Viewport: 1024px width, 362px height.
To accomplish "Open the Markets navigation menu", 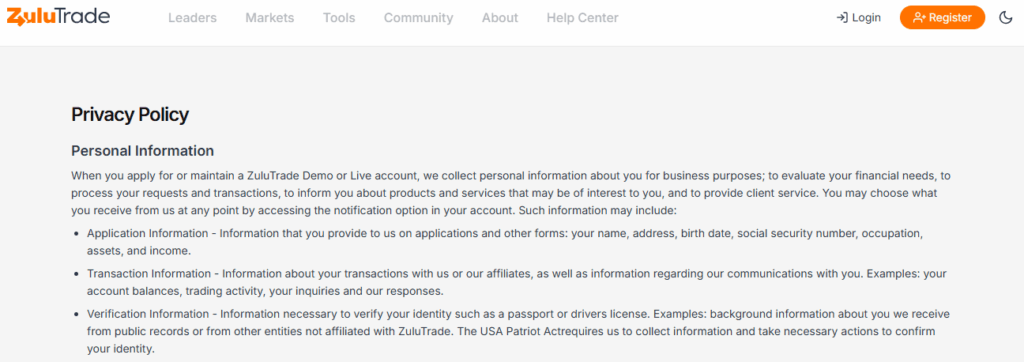I will click(270, 18).
